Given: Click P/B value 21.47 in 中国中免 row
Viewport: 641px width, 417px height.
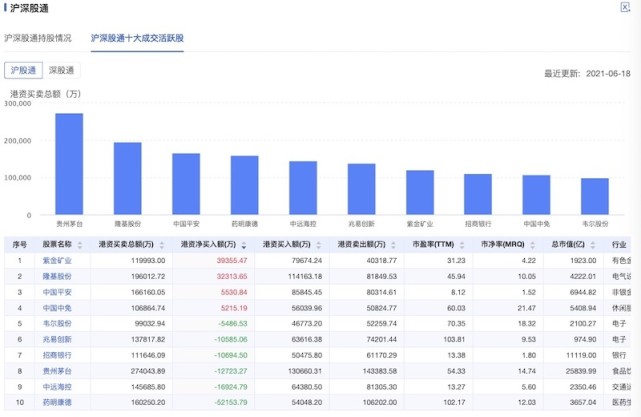Looking at the screenshot, I should click(527, 308).
